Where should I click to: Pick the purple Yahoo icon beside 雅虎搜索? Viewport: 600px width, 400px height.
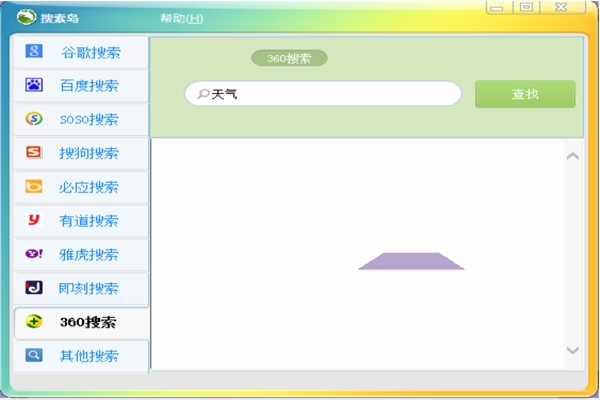click(34, 254)
